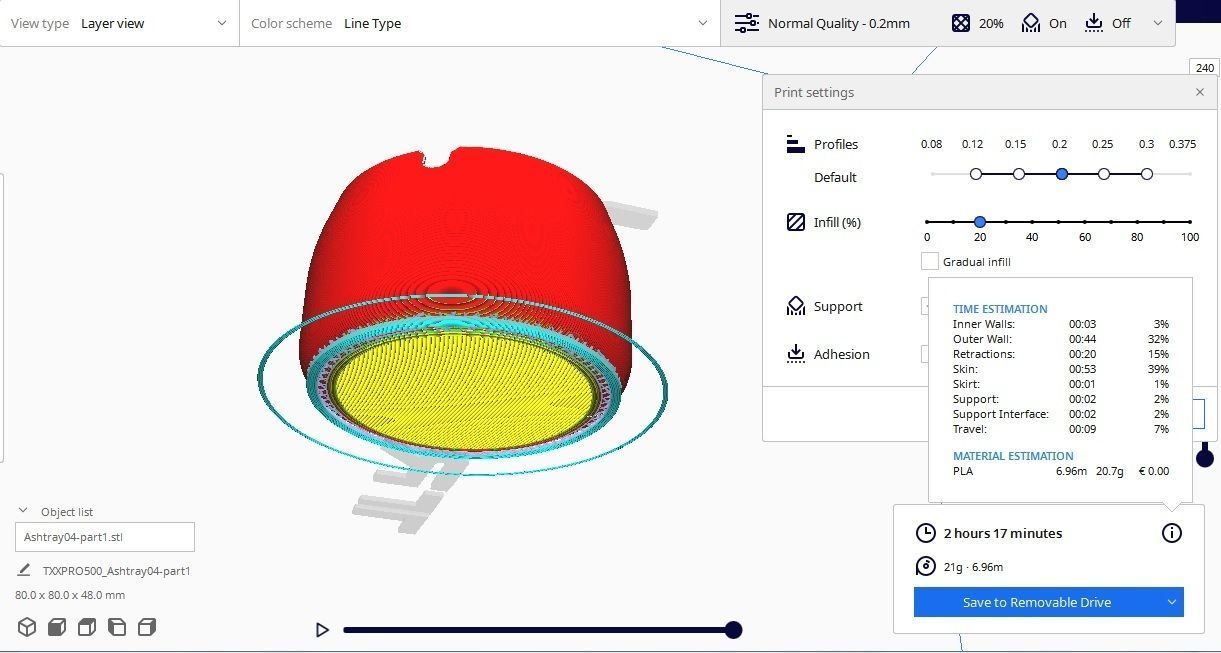Click Save to Removable Drive button
This screenshot has width=1221, height=653.
coord(1036,602)
